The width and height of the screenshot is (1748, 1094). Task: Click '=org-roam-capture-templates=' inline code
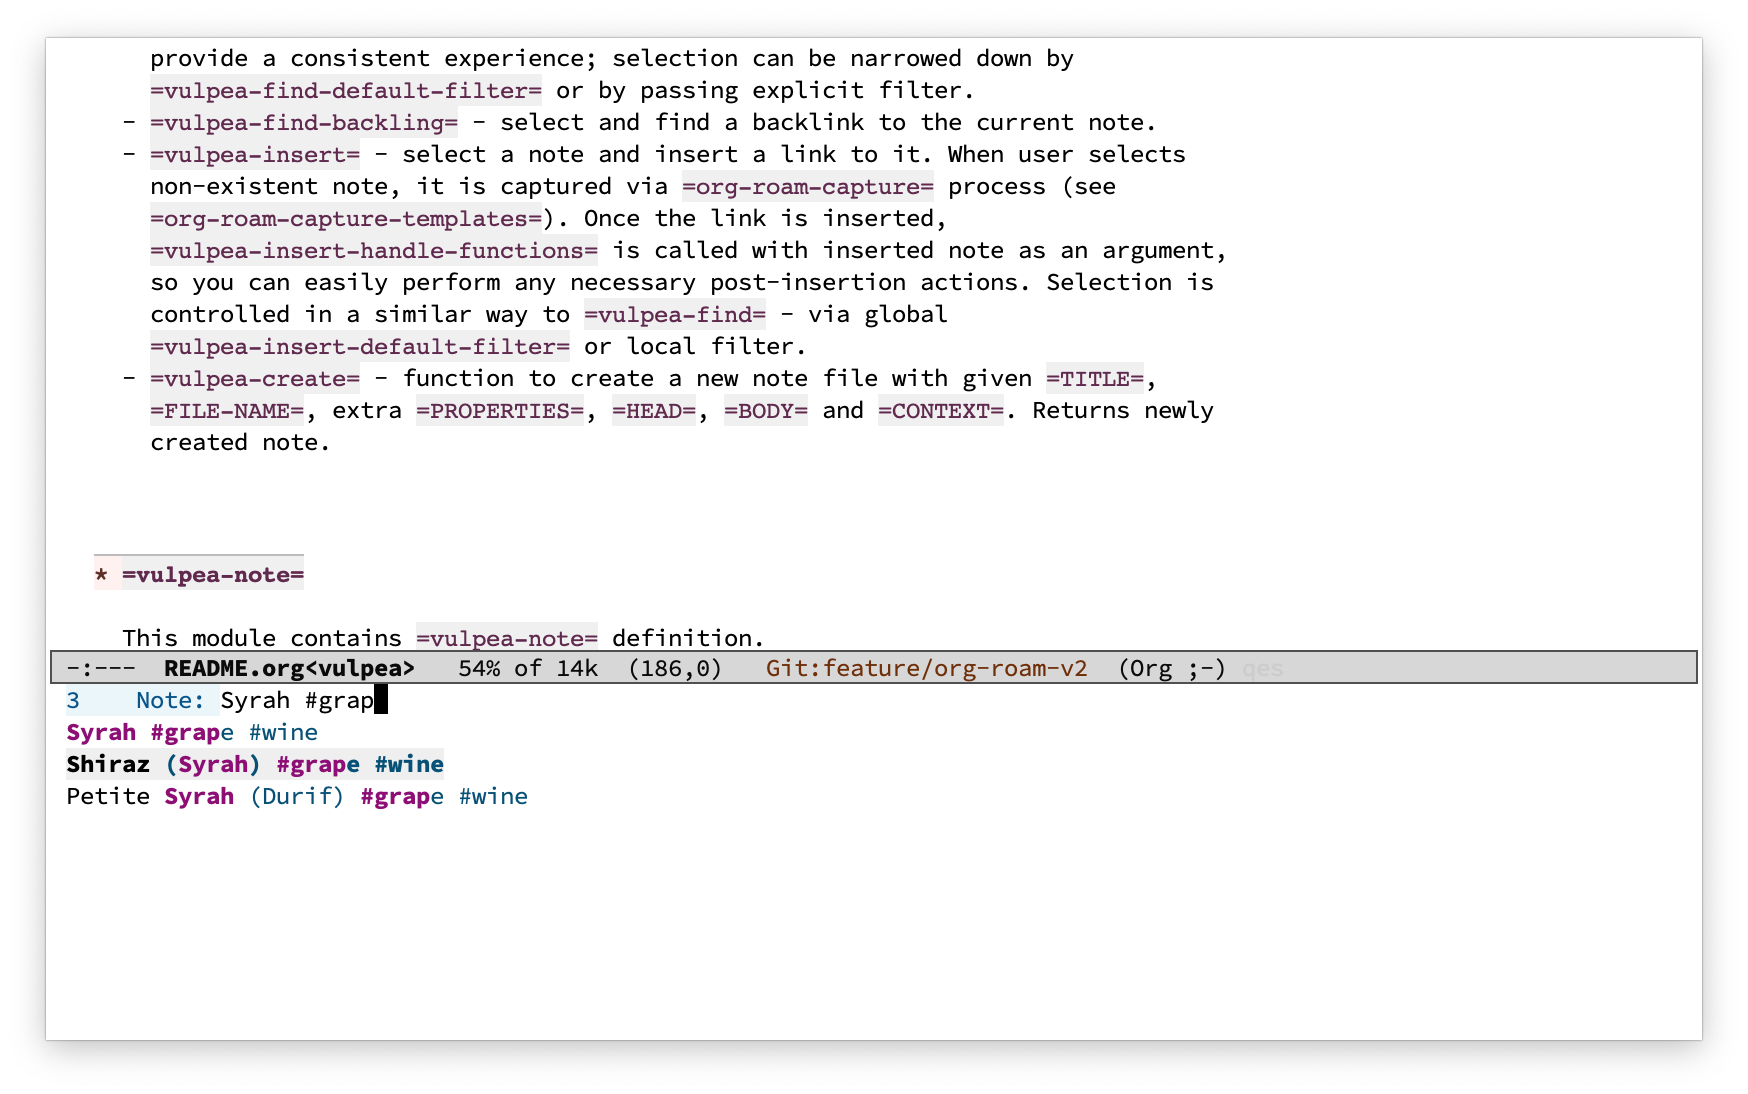[x=346, y=218]
